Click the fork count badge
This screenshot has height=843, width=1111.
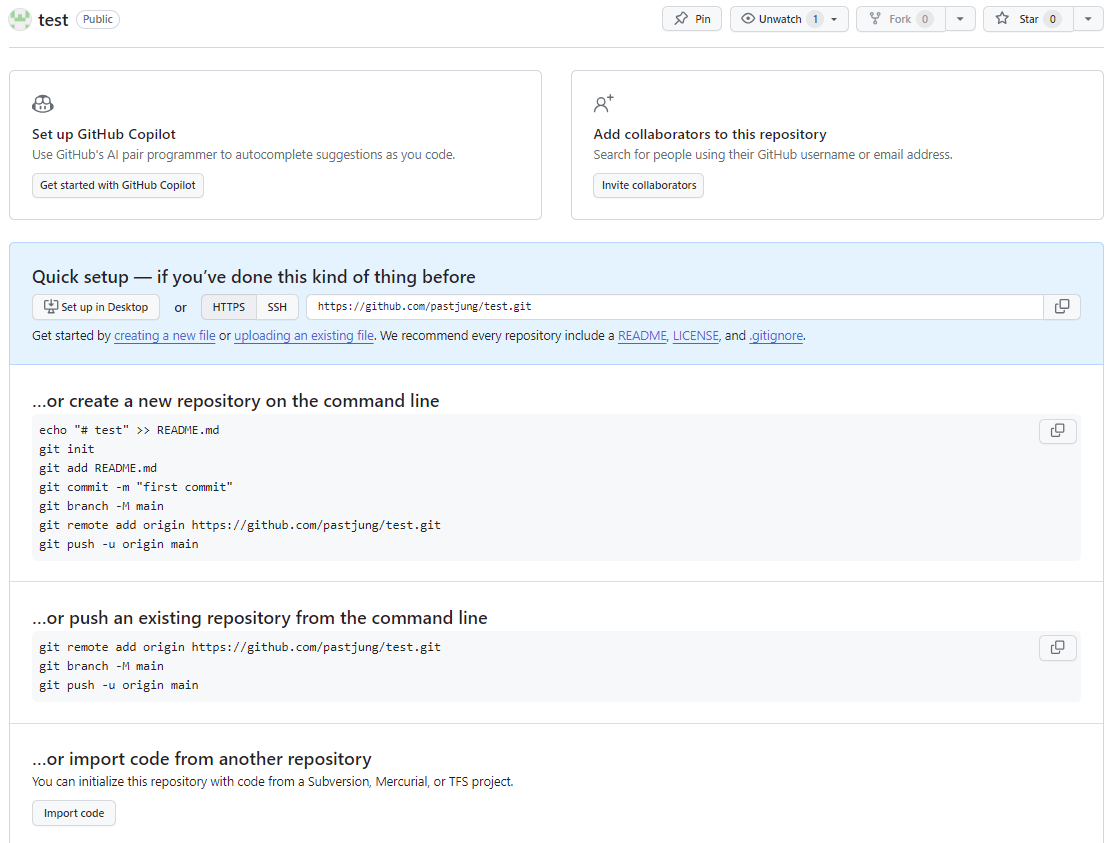[925, 19]
